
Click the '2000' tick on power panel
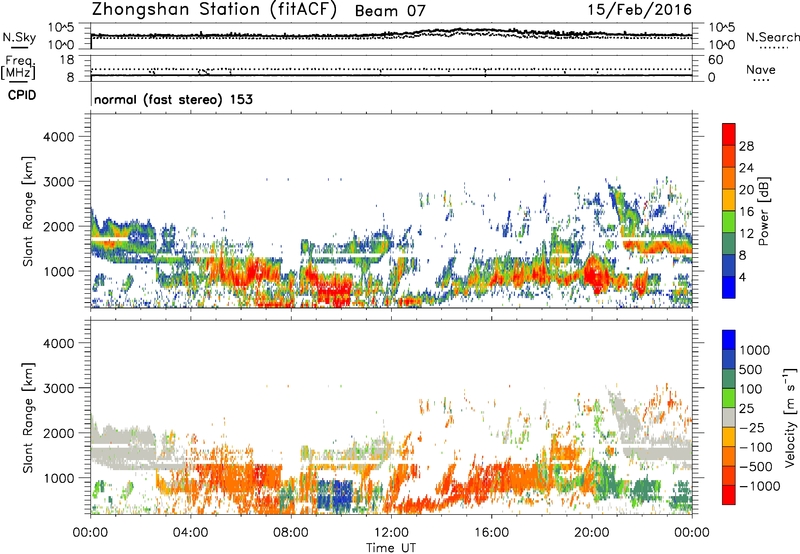[x=58, y=226]
